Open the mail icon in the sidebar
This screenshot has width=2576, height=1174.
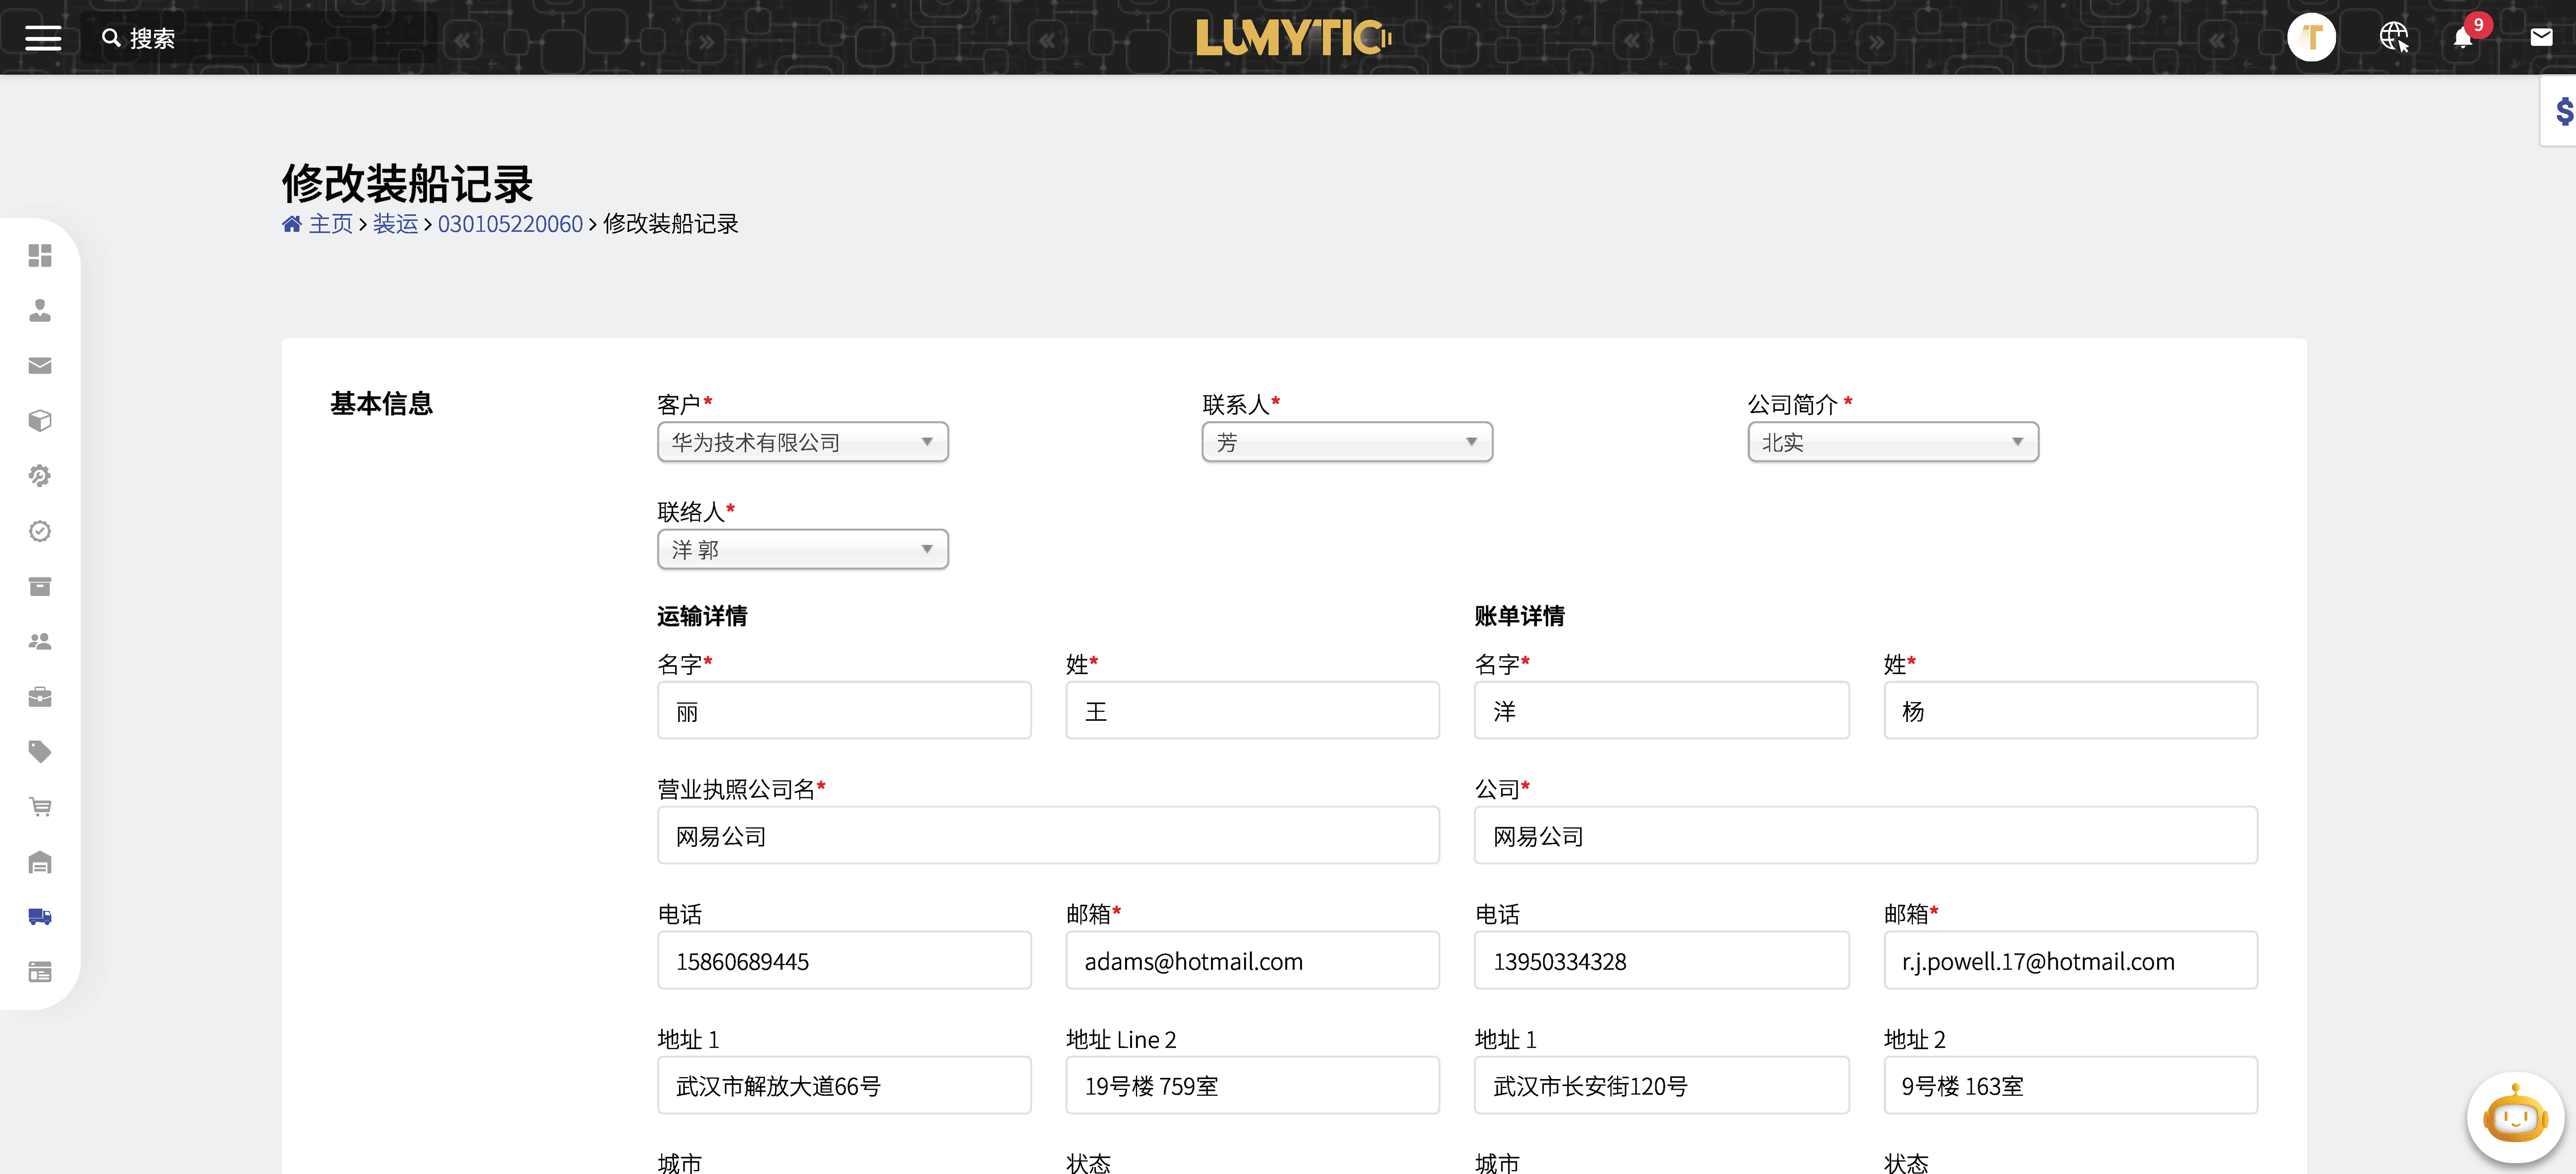[x=40, y=365]
